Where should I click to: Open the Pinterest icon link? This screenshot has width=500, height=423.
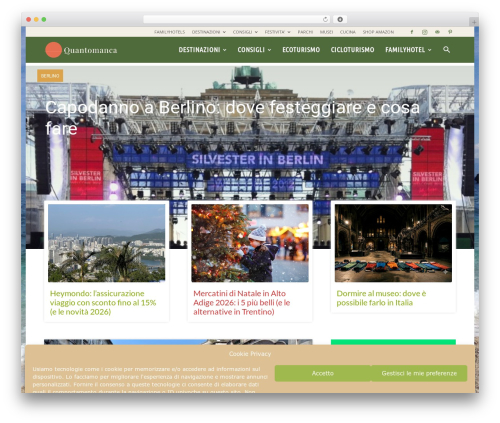pyautogui.click(x=450, y=32)
